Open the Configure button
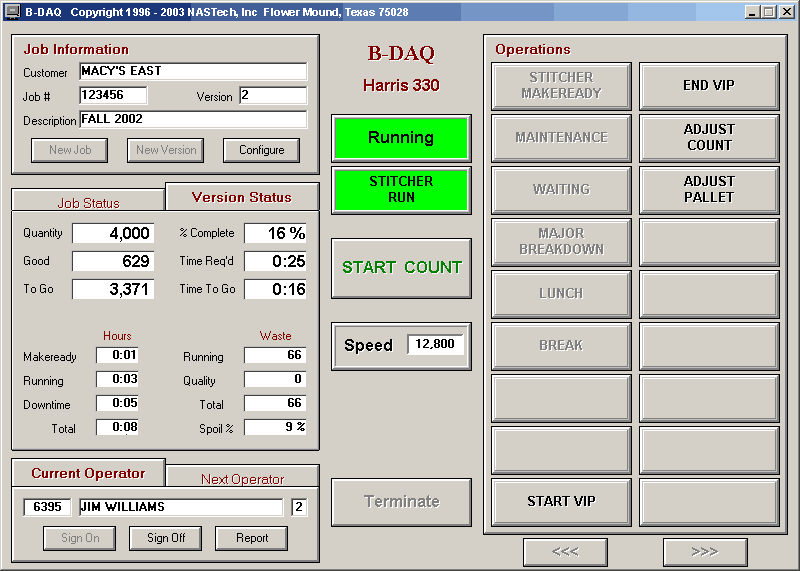 click(x=261, y=150)
